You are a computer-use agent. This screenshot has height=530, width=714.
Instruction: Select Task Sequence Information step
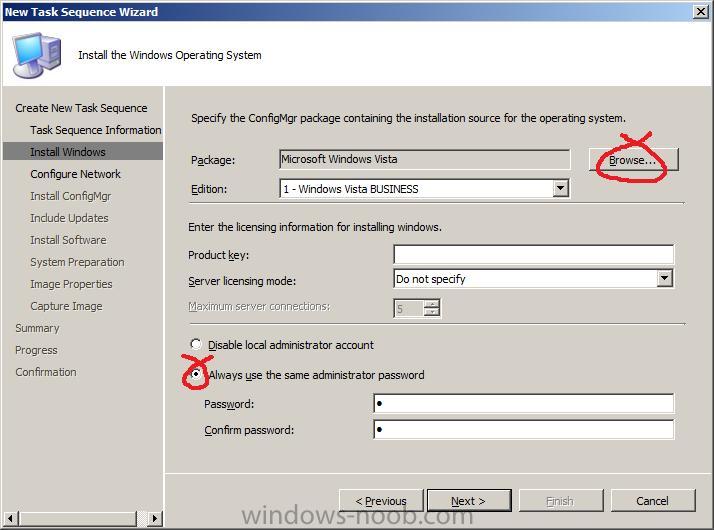[x=96, y=130]
